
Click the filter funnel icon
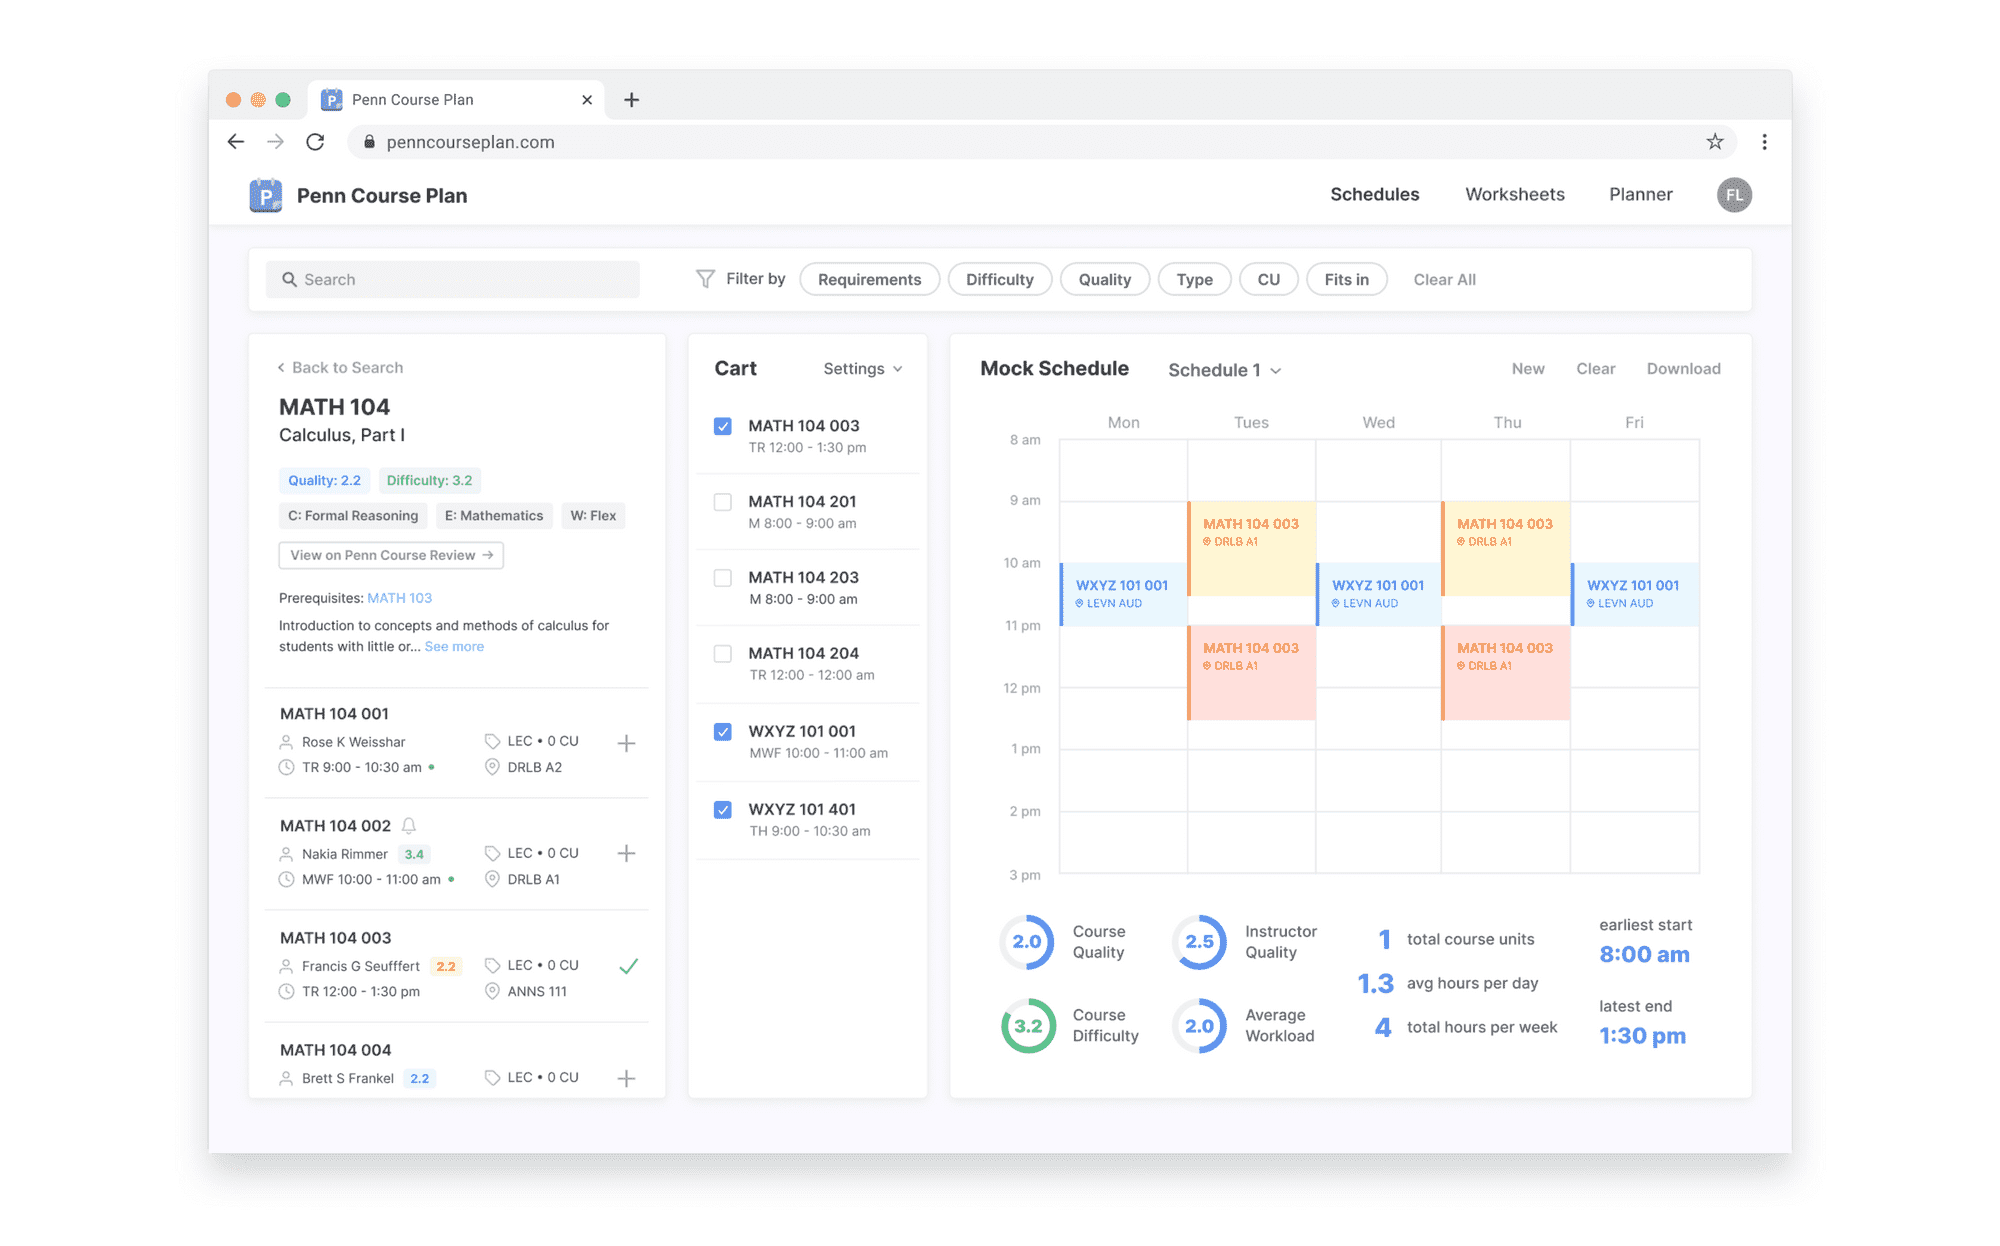coord(704,278)
